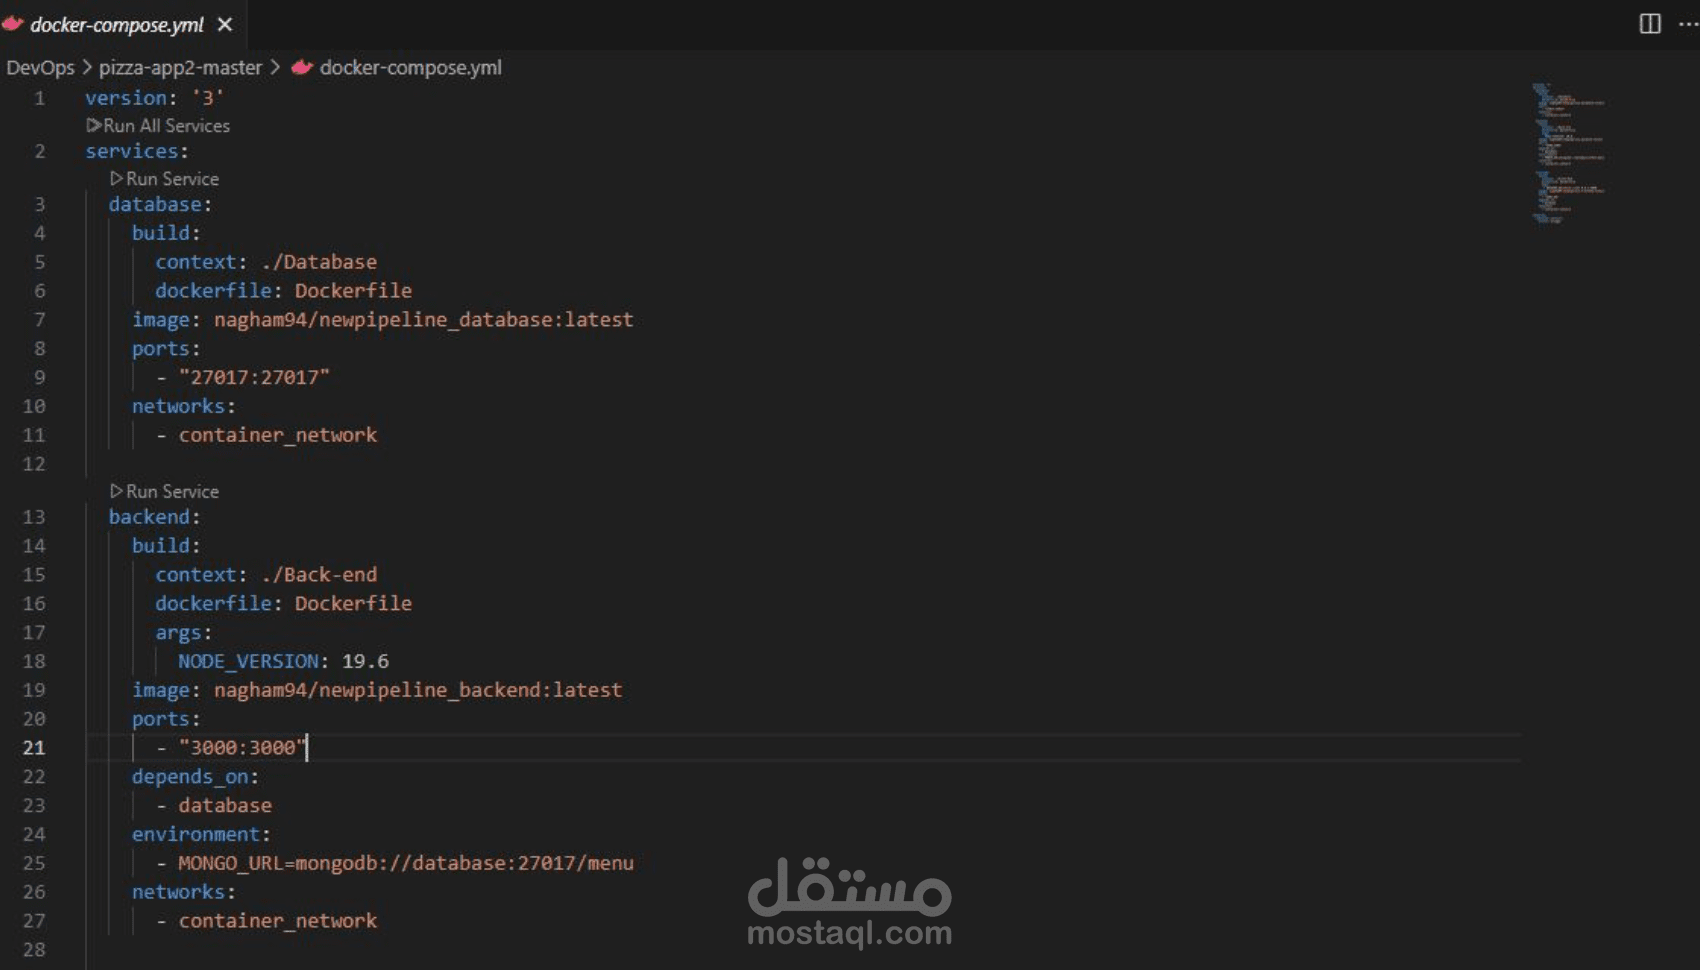
Task: Click the build key on line 4
Action: coord(161,233)
